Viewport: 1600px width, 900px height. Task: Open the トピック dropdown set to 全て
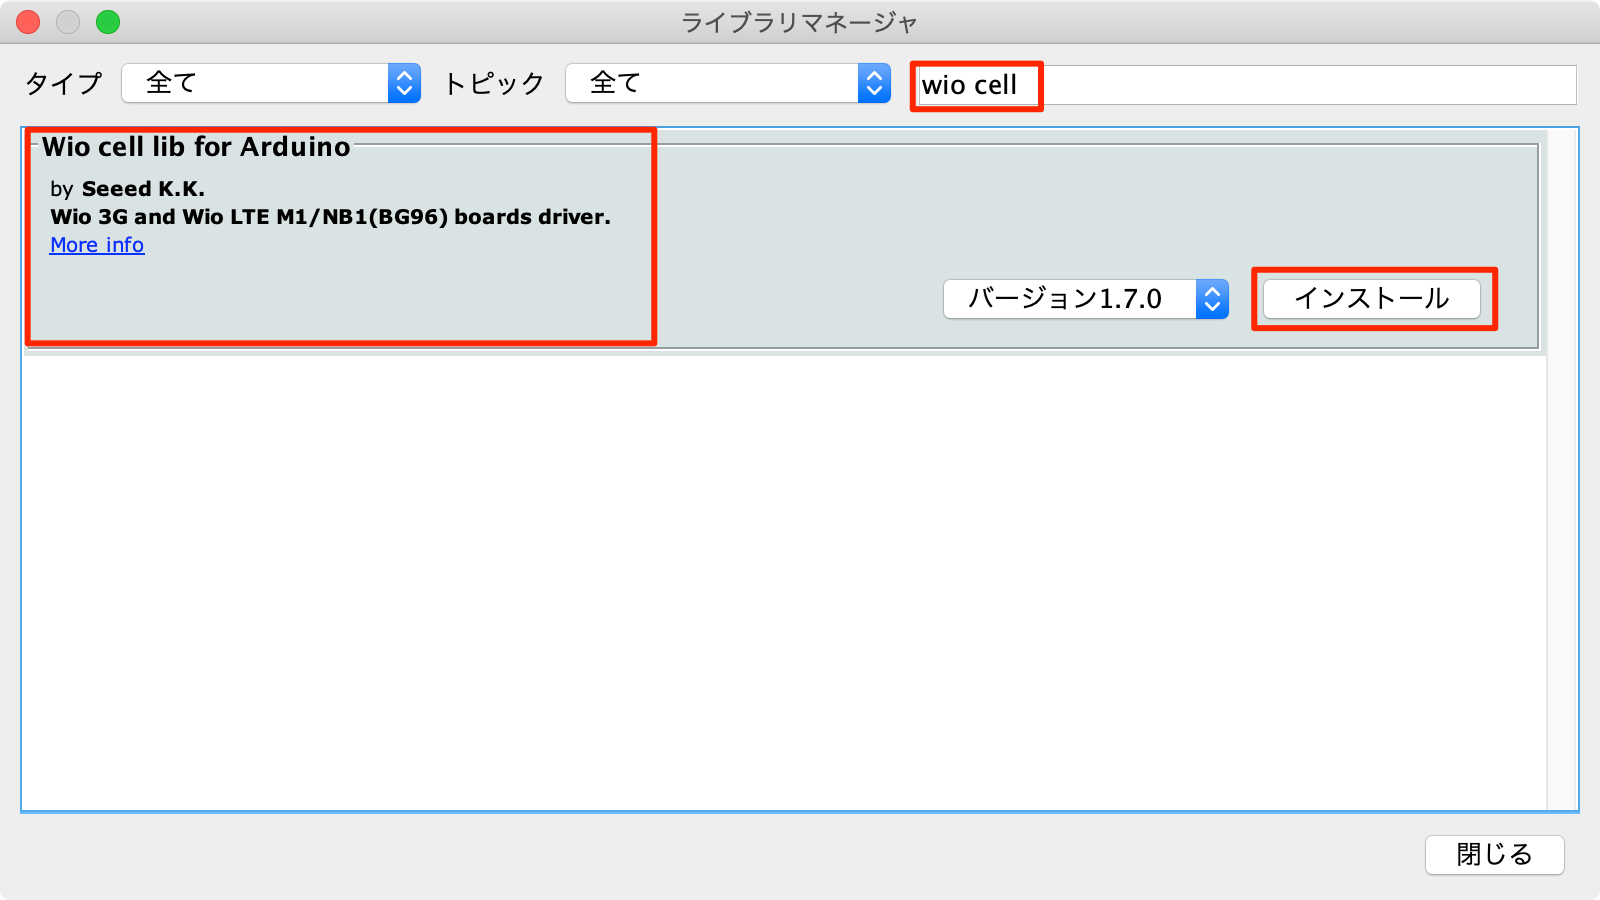coord(728,83)
